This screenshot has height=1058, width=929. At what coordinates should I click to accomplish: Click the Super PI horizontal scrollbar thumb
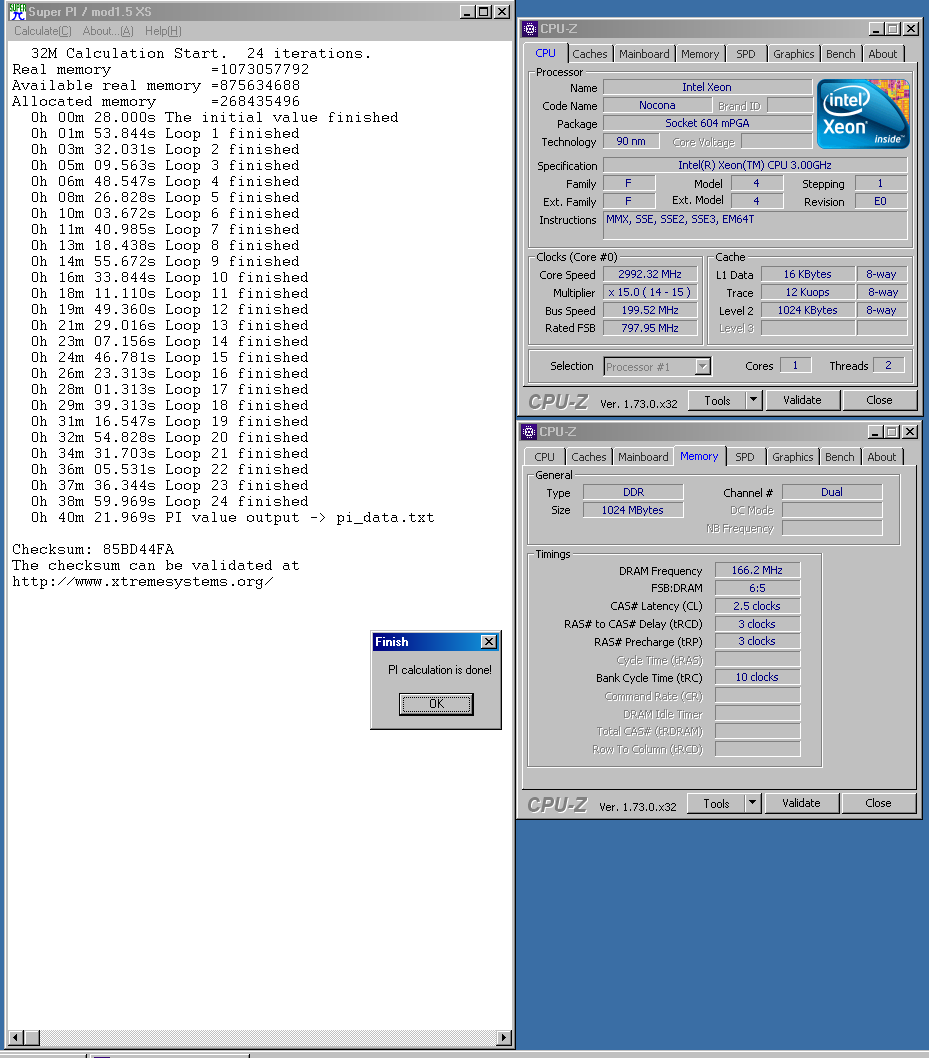(32, 1037)
